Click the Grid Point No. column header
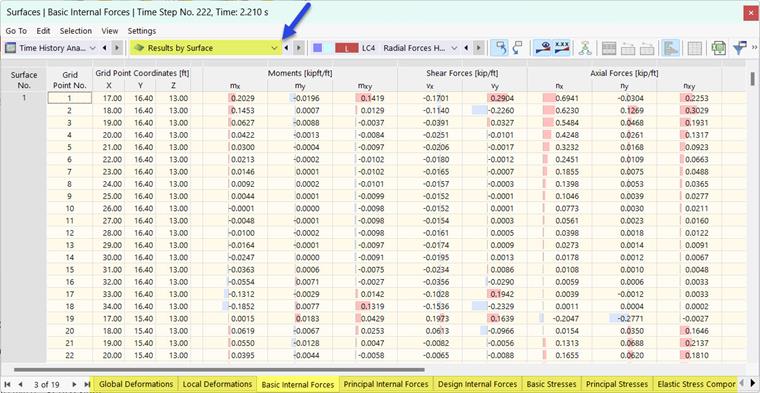 (x=69, y=79)
